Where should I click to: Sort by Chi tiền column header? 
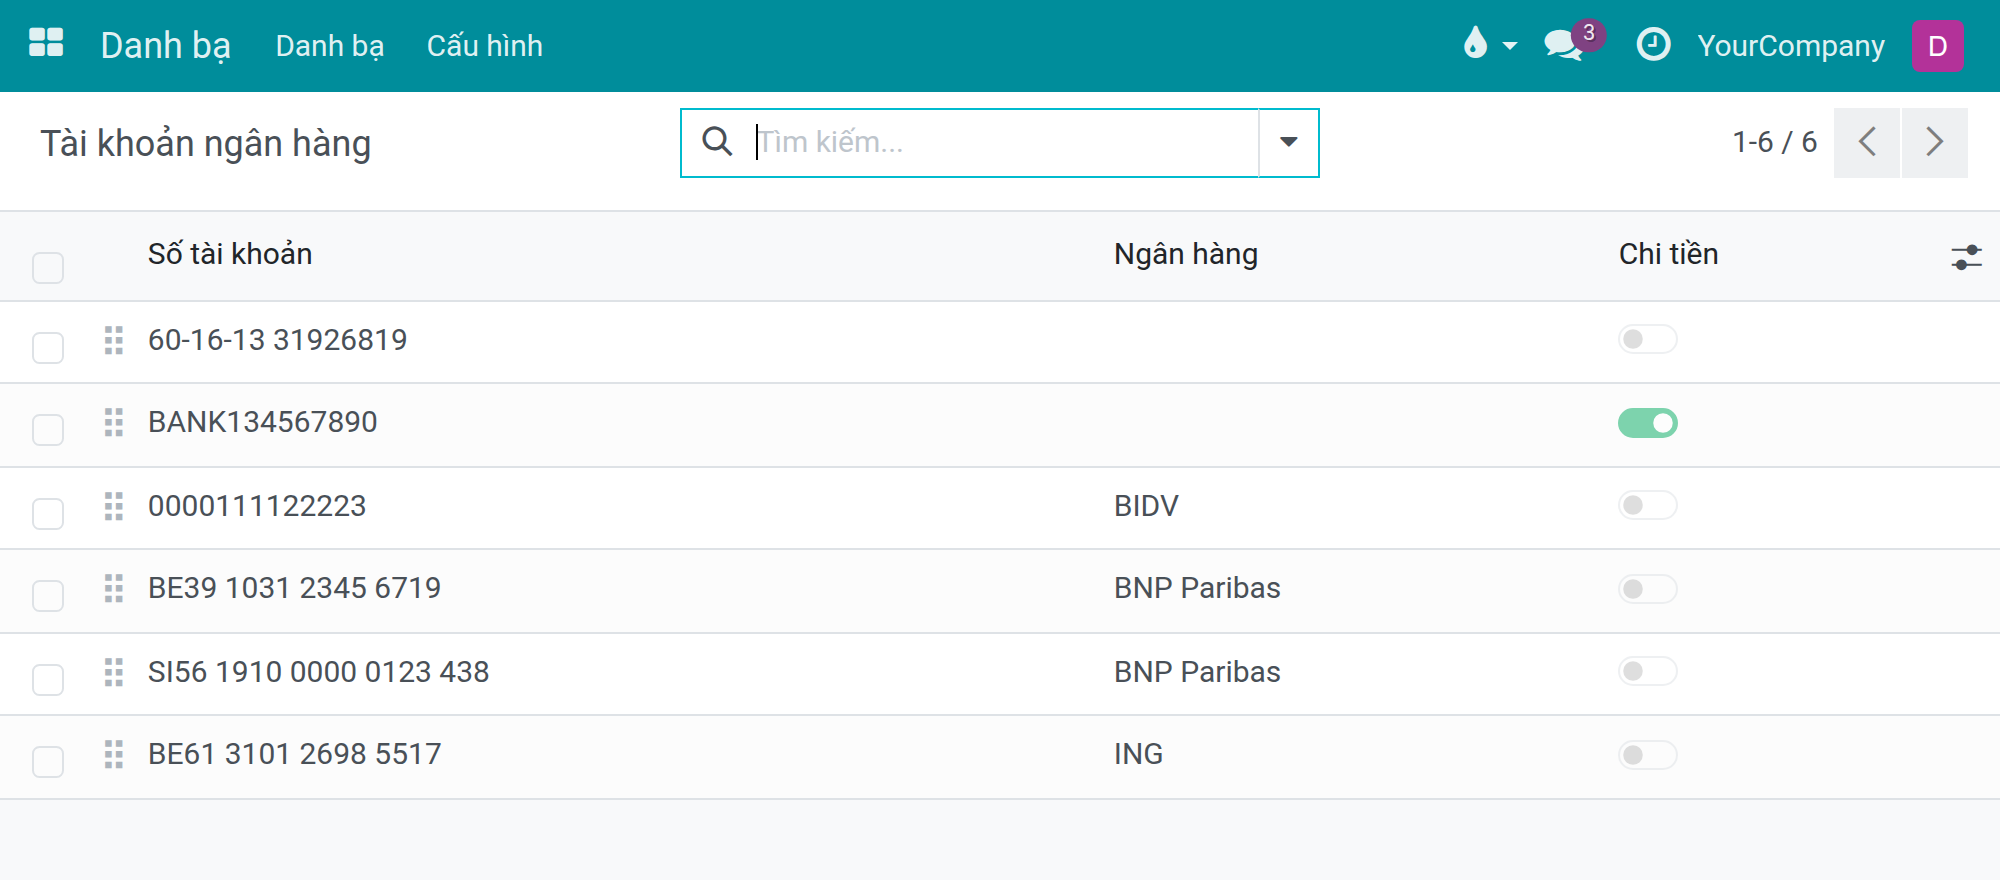1668,254
